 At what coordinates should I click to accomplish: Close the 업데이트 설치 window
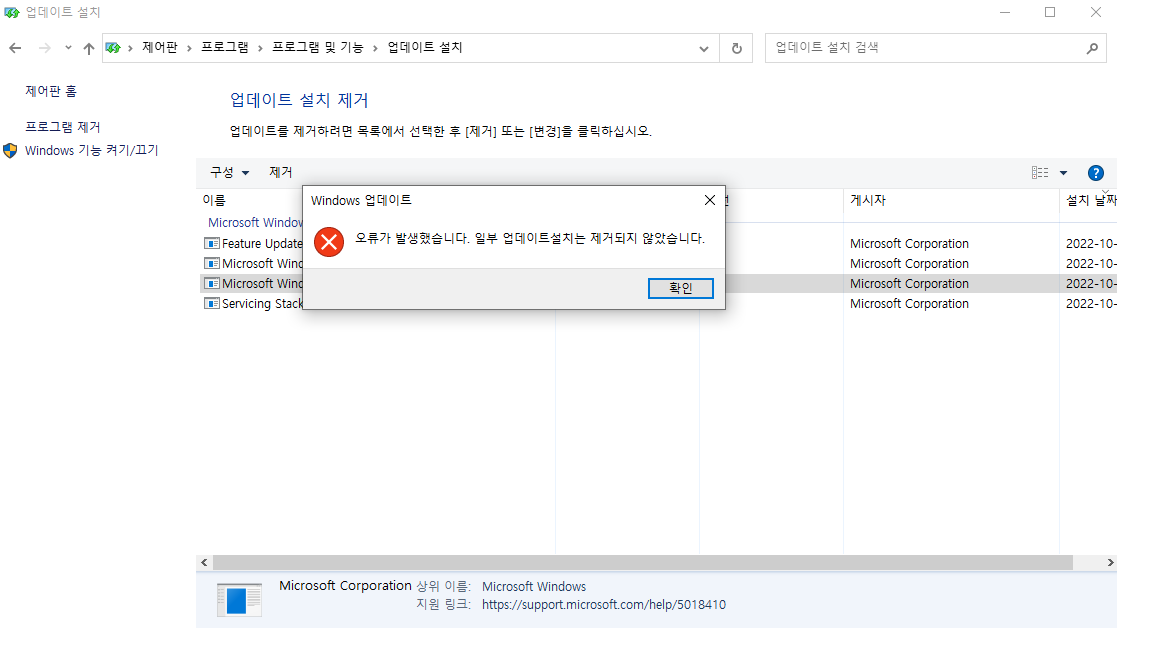click(x=1095, y=12)
